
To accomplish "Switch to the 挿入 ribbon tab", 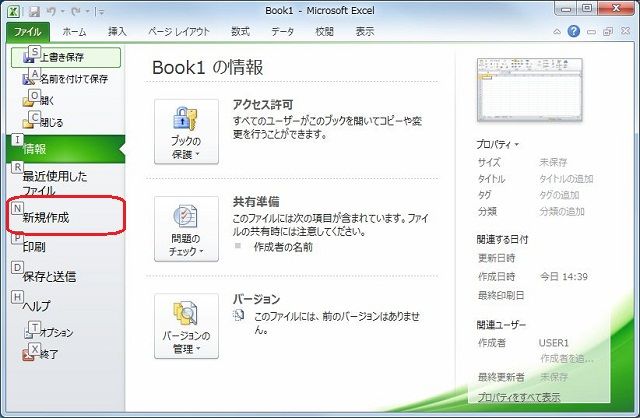I will (x=117, y=32).
